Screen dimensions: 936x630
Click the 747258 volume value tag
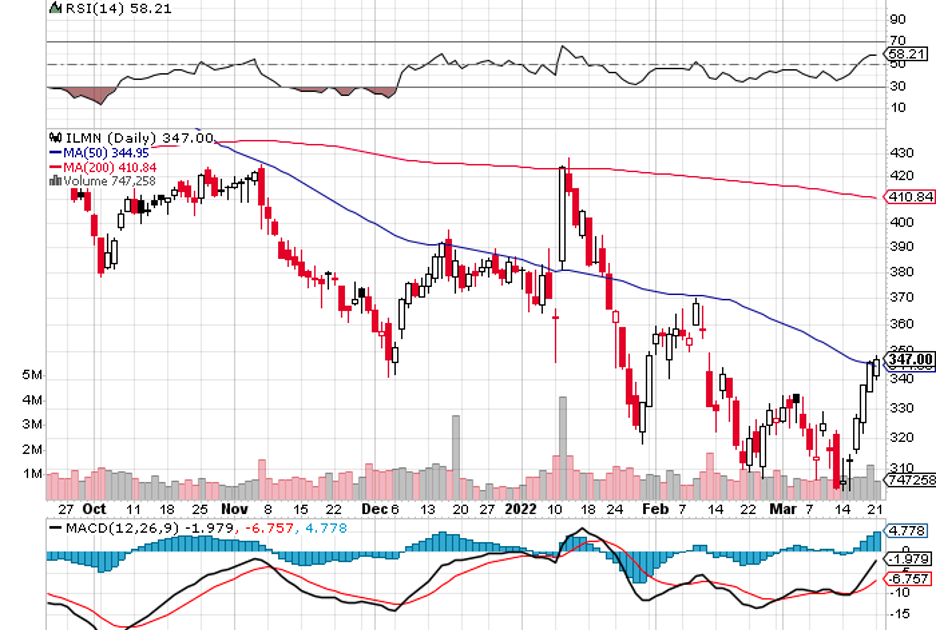pos(910,481)
